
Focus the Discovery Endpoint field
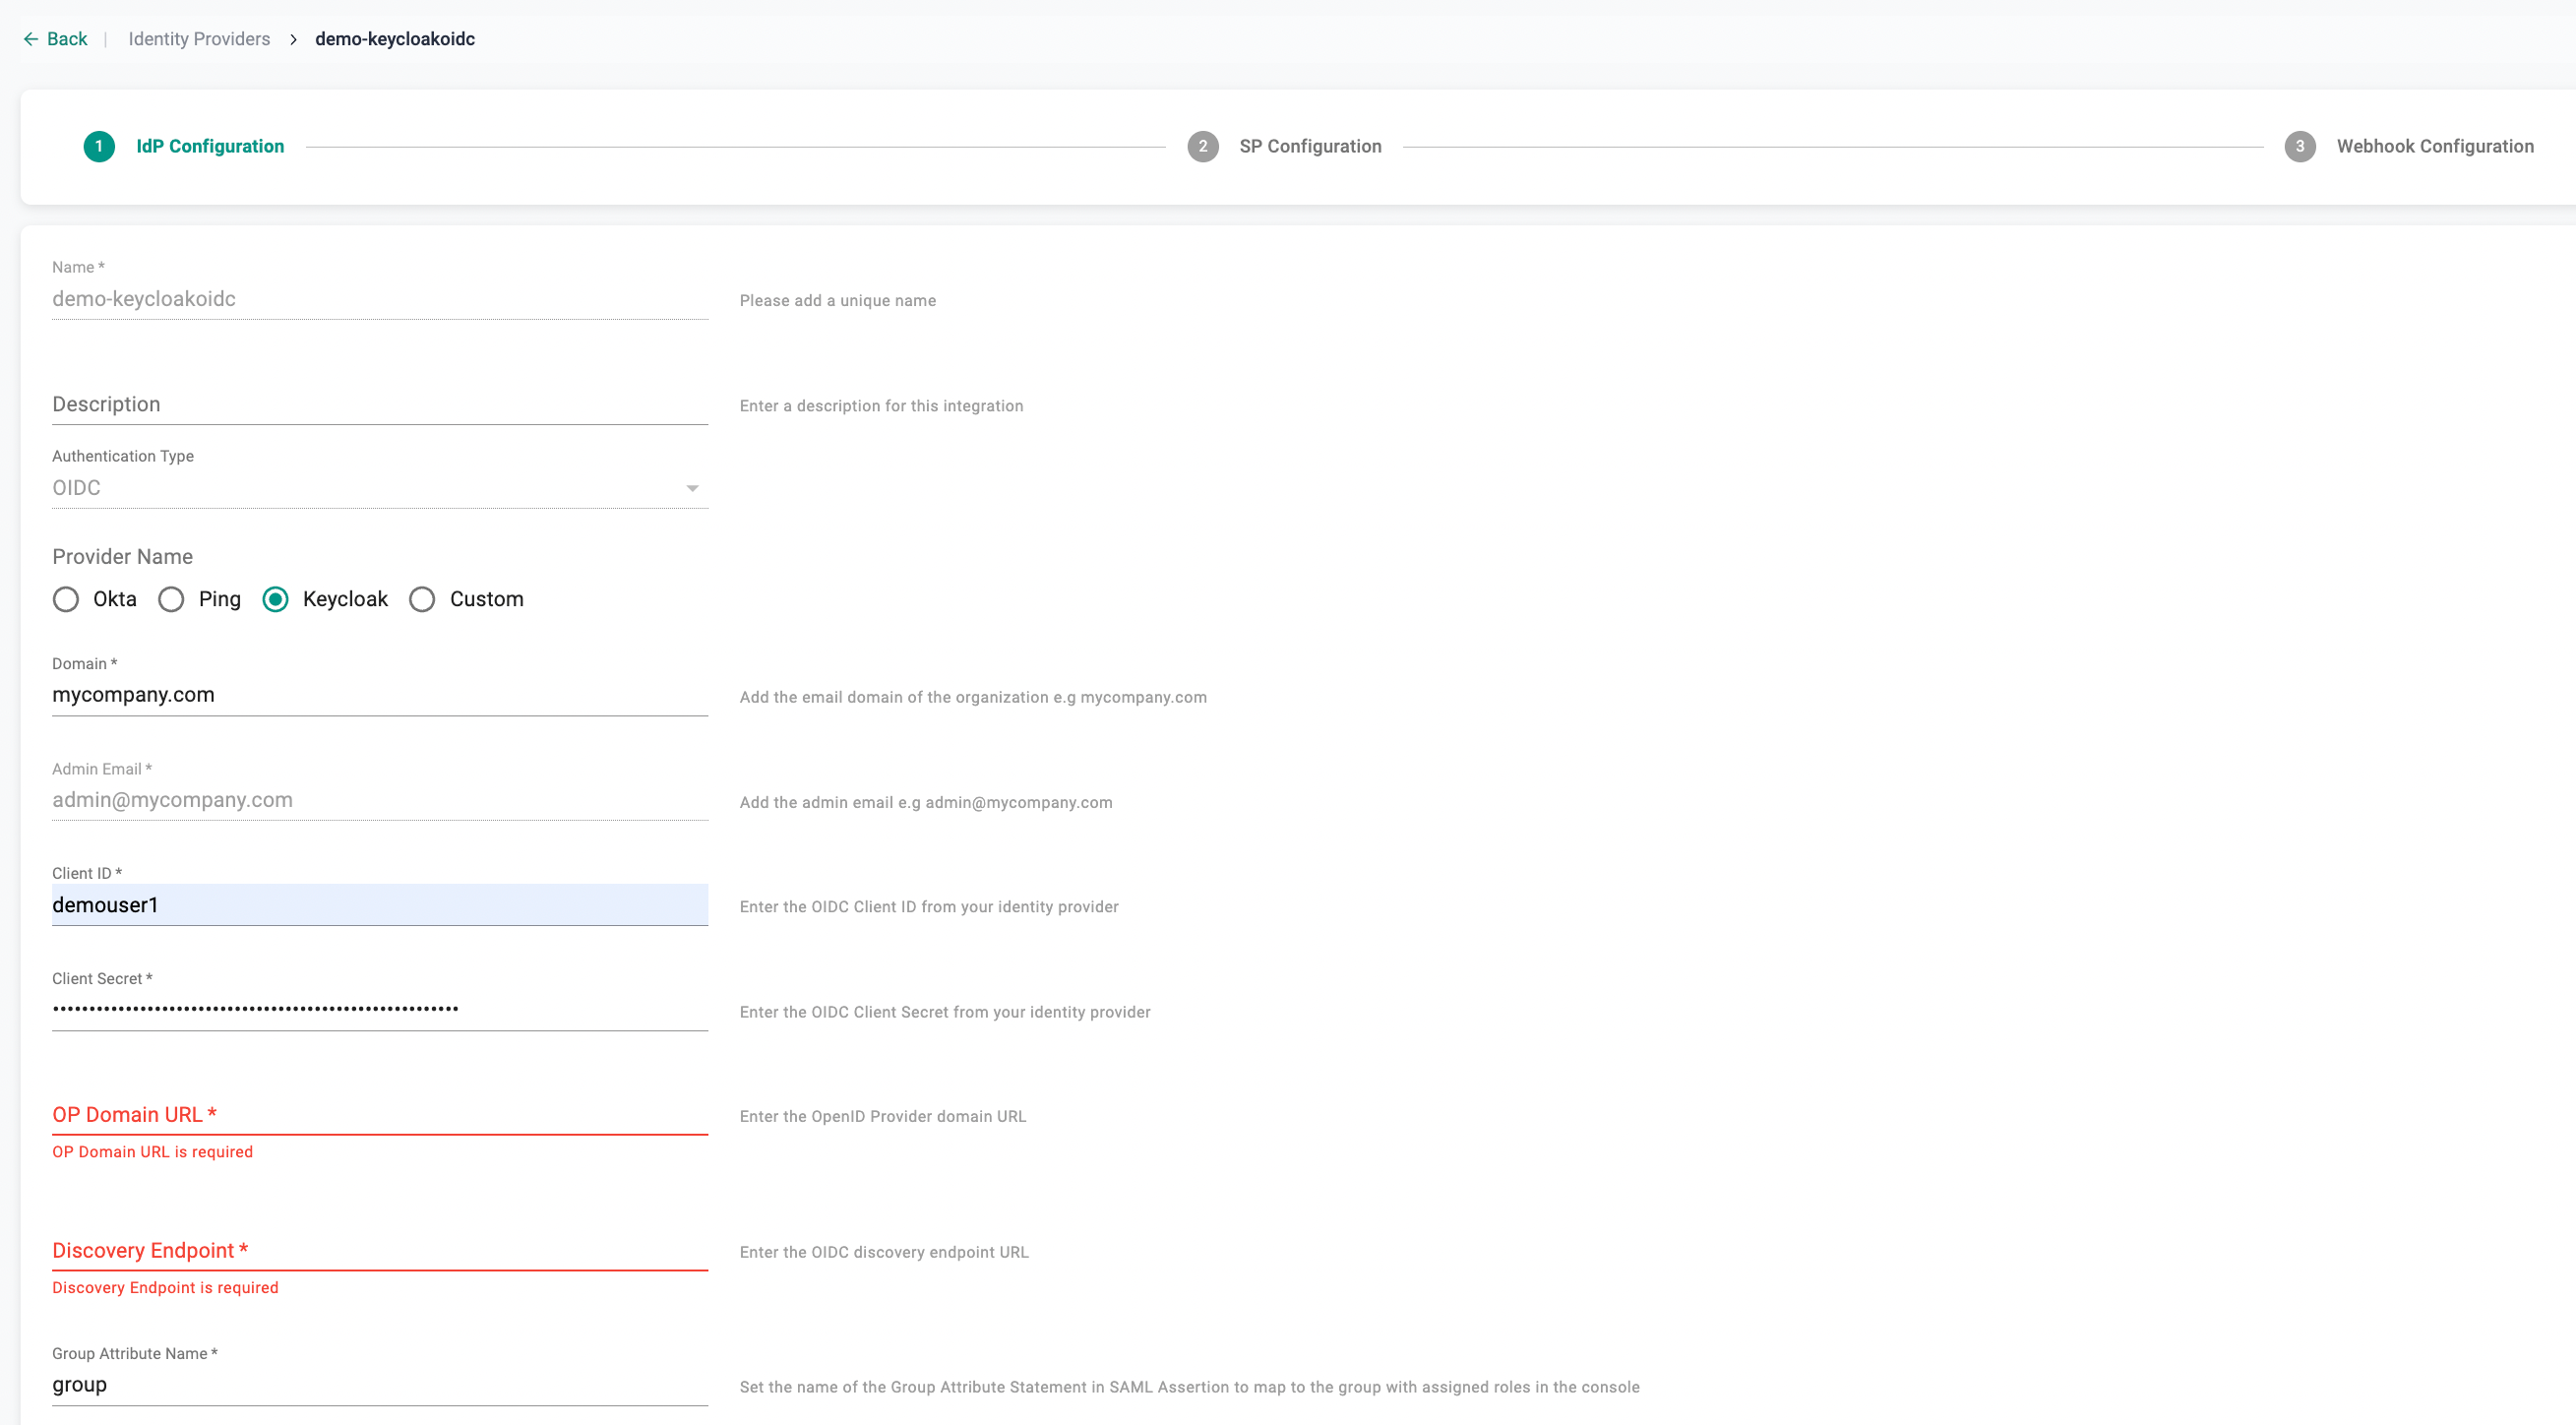(380, 1250)
